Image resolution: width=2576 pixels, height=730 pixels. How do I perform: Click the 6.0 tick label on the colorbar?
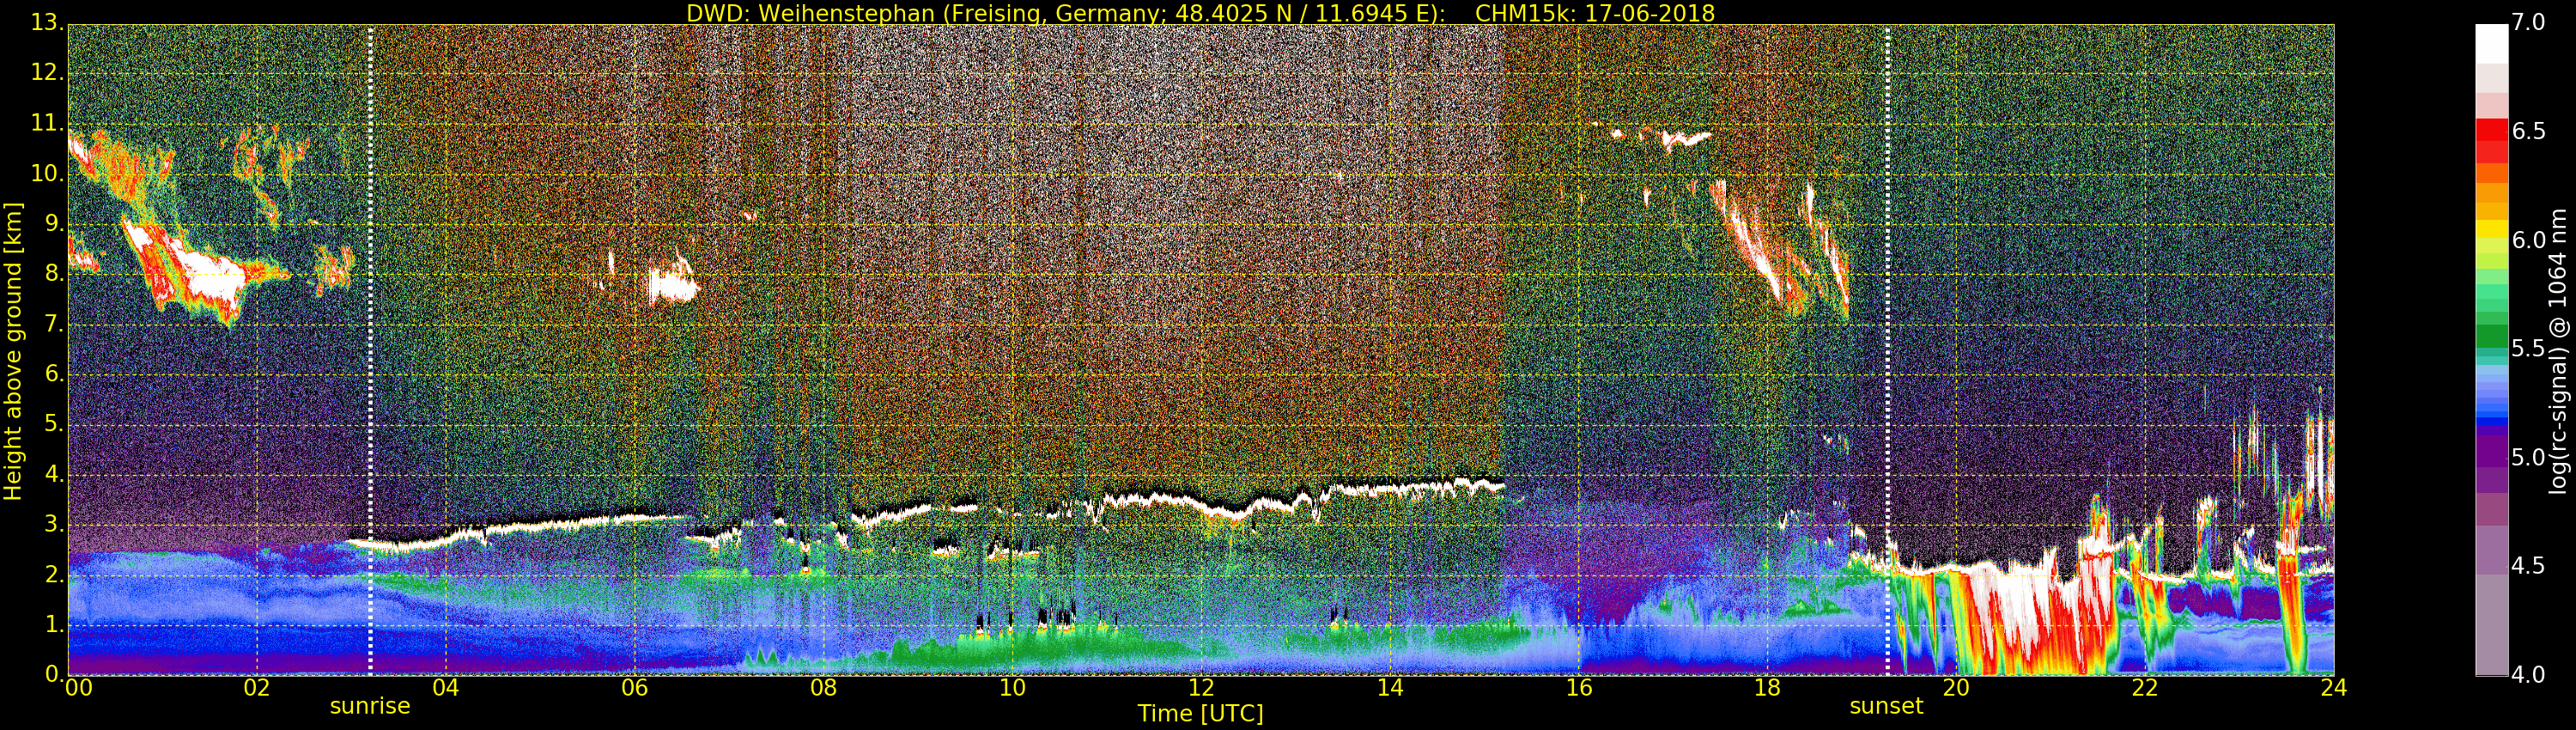pos(2529,240)
